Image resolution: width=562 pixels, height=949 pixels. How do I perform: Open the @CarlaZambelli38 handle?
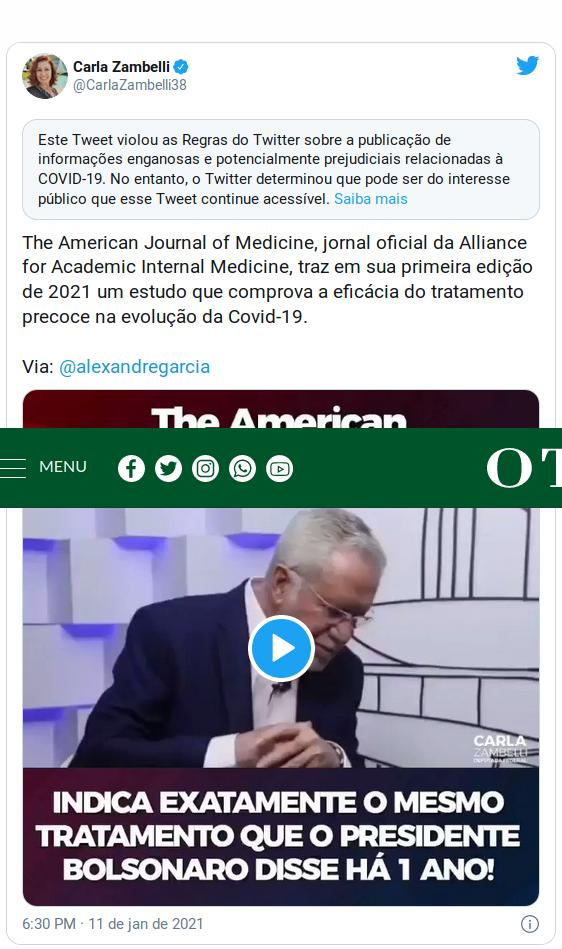pos(129,85)
